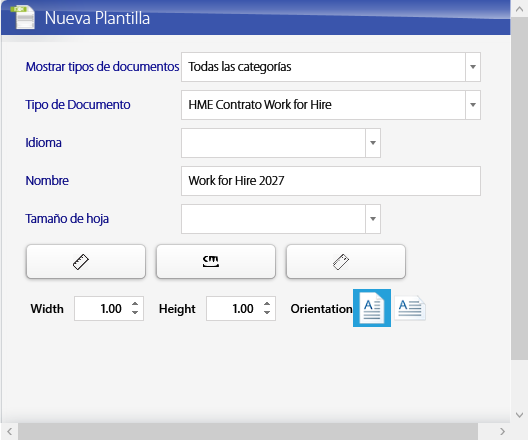Screen dimensions: 528x440
Task: Click the vertical scrollbar thumb
Action: 519,189
